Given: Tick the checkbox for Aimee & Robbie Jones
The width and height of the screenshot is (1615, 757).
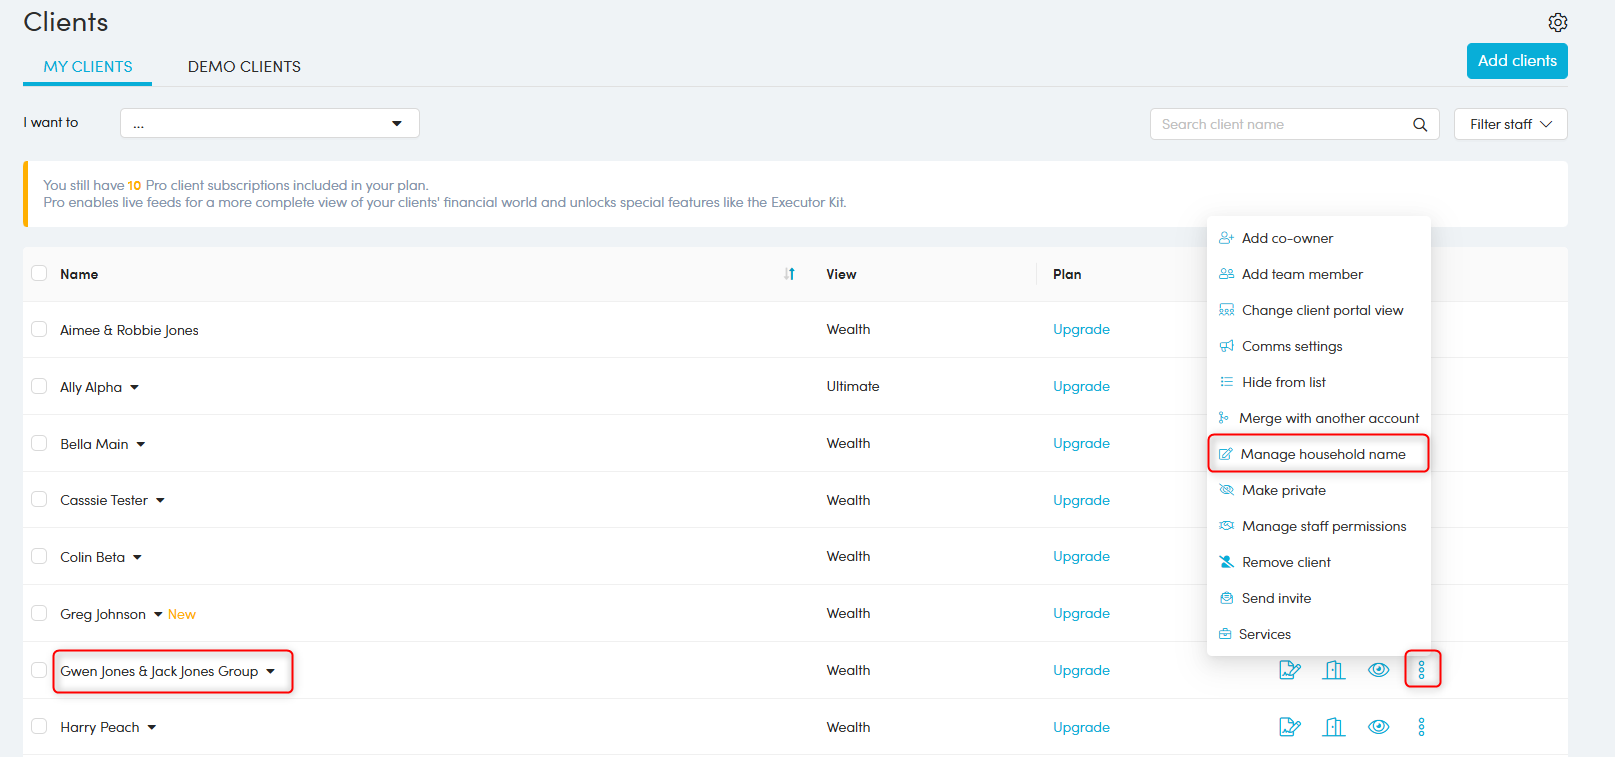Looking at the screenshot, I should pos(39,329).
